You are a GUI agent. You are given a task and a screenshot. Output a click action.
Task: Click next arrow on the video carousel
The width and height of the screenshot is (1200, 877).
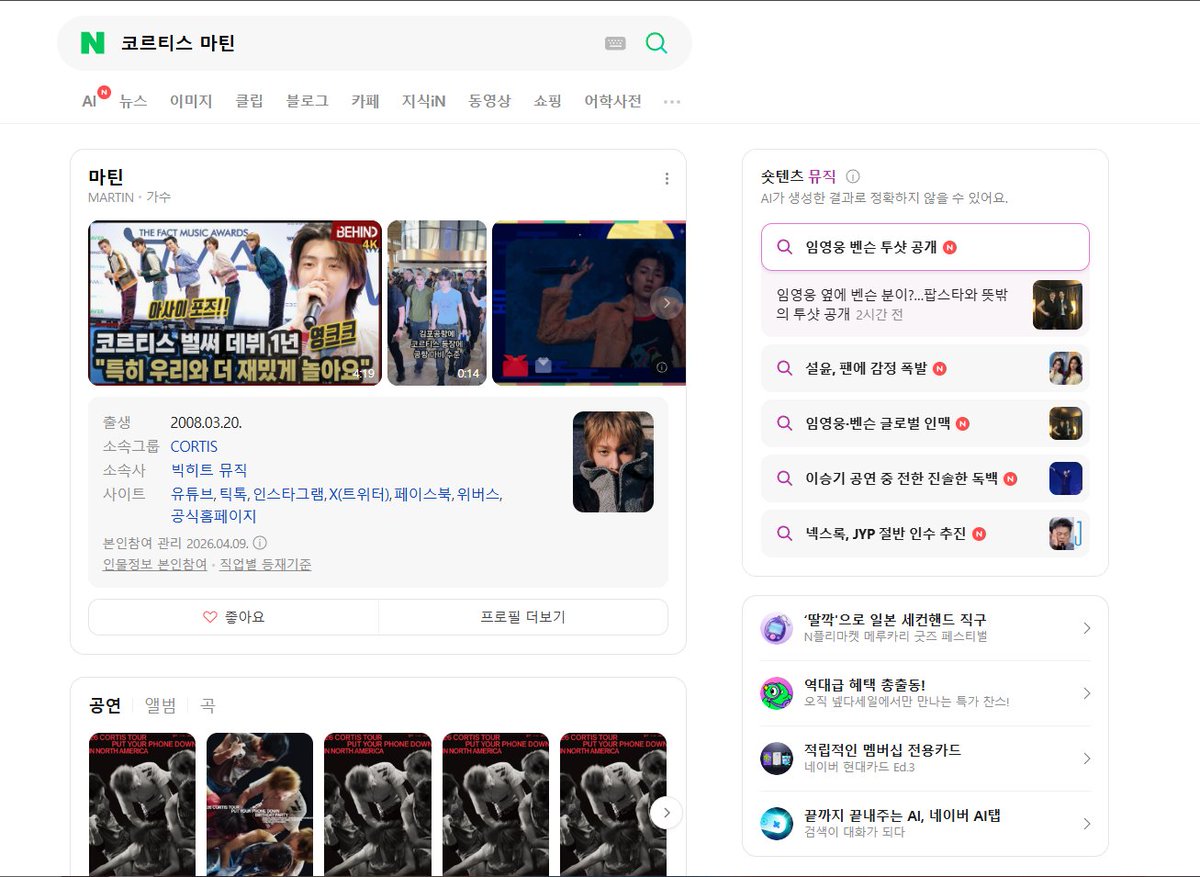click(x=667, y=302)
